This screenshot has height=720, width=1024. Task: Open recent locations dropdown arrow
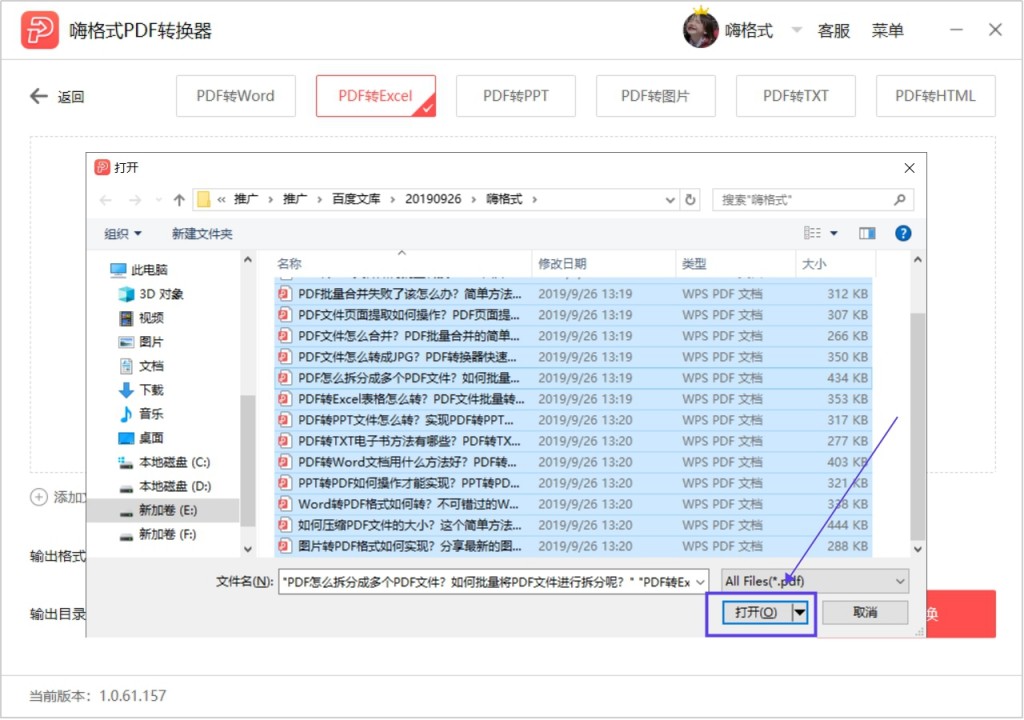pos(159,200)
